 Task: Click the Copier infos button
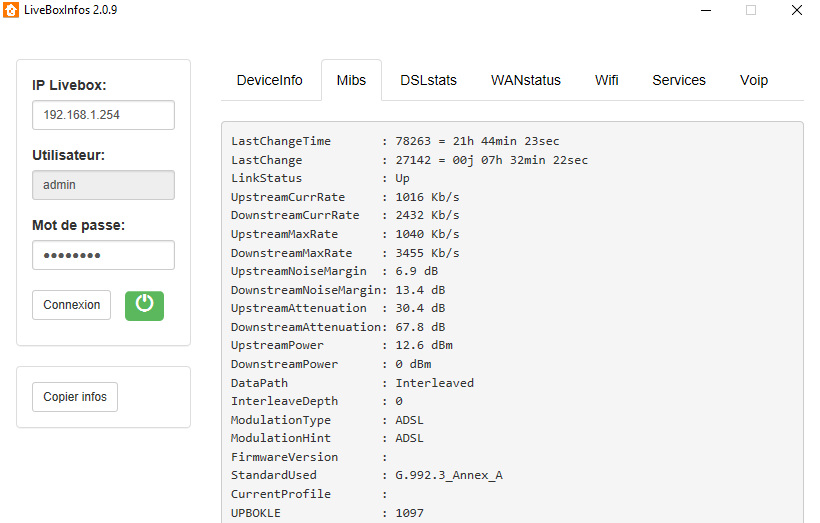point(75,397)
